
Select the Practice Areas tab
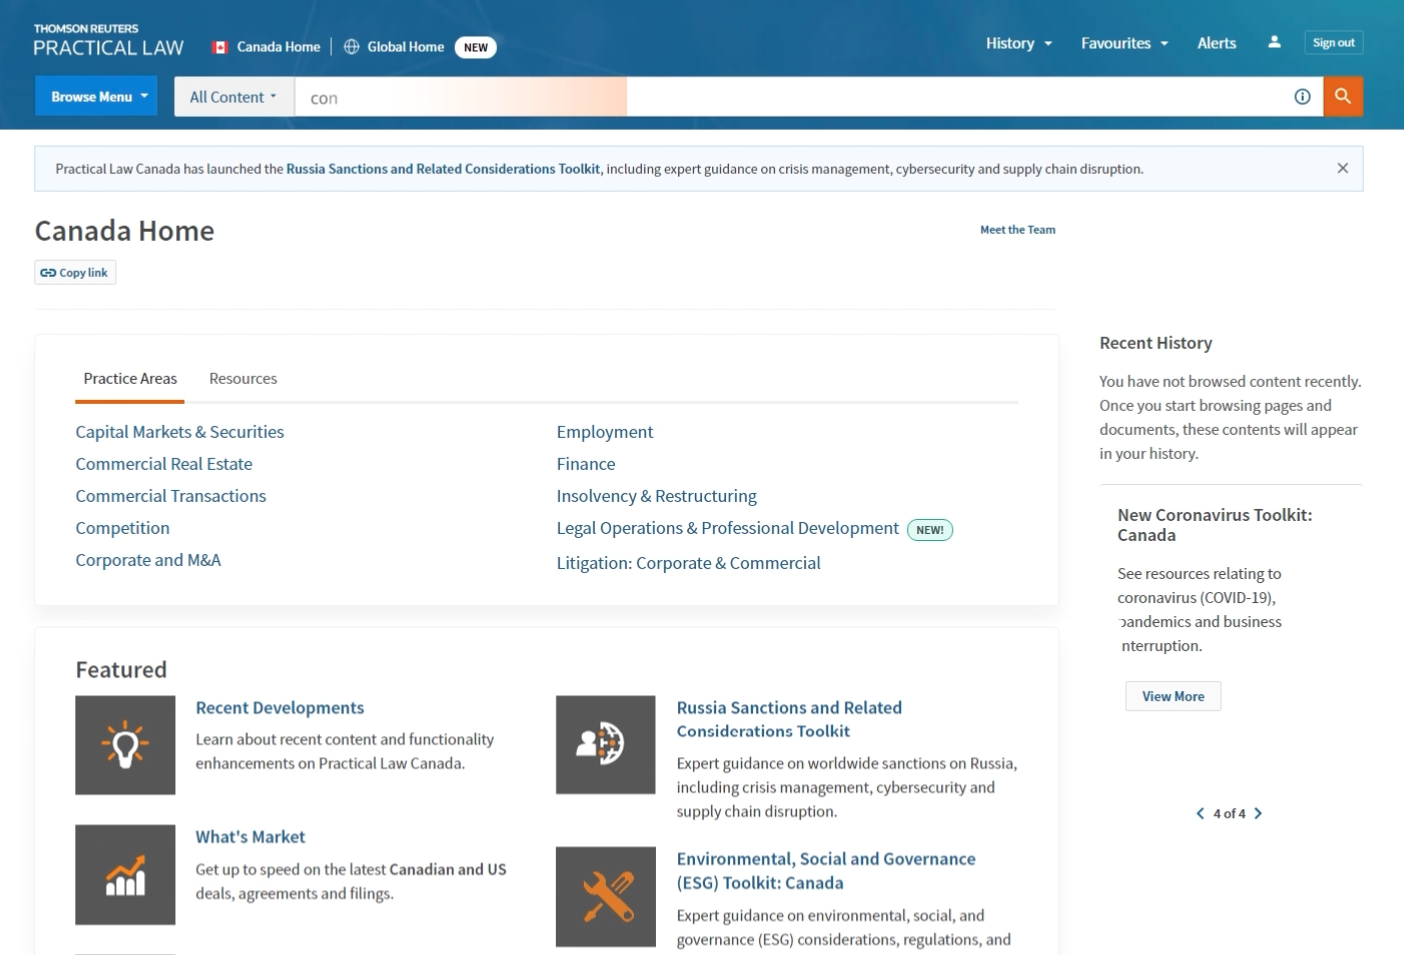pyautogui.click(x=130, y=379)
